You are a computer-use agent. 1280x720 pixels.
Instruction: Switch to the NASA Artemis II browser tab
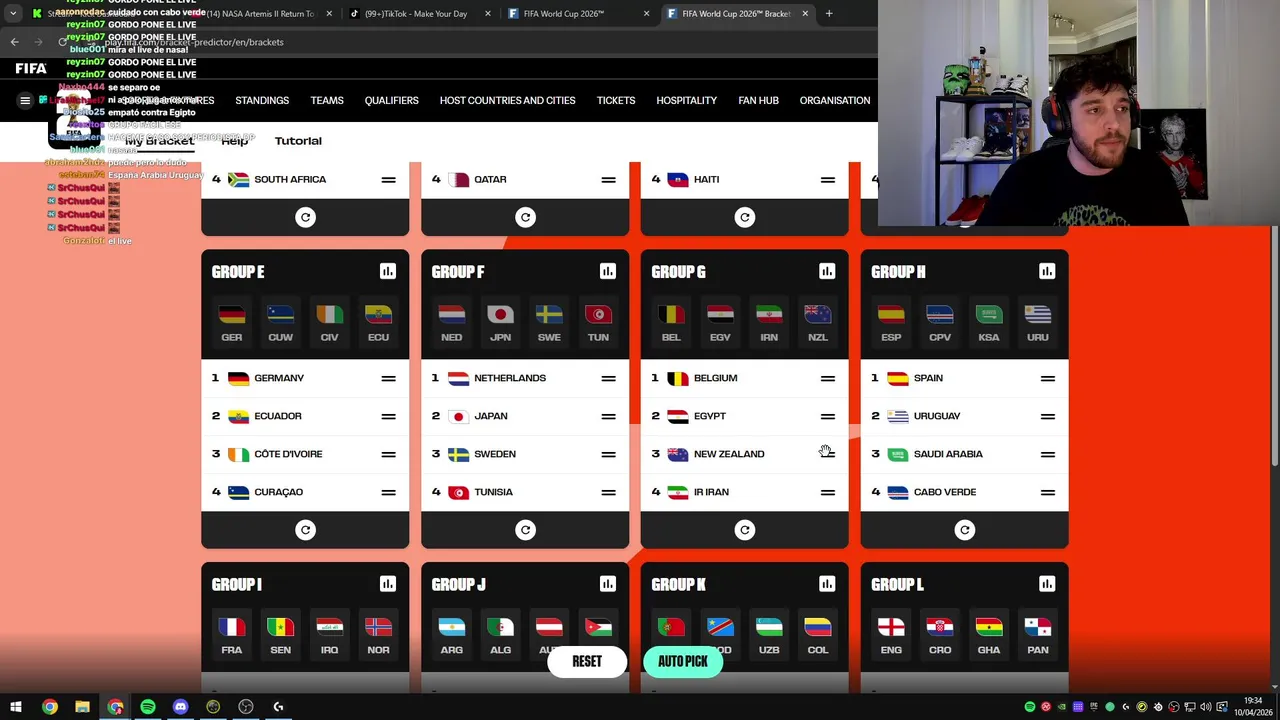[260, 14]
